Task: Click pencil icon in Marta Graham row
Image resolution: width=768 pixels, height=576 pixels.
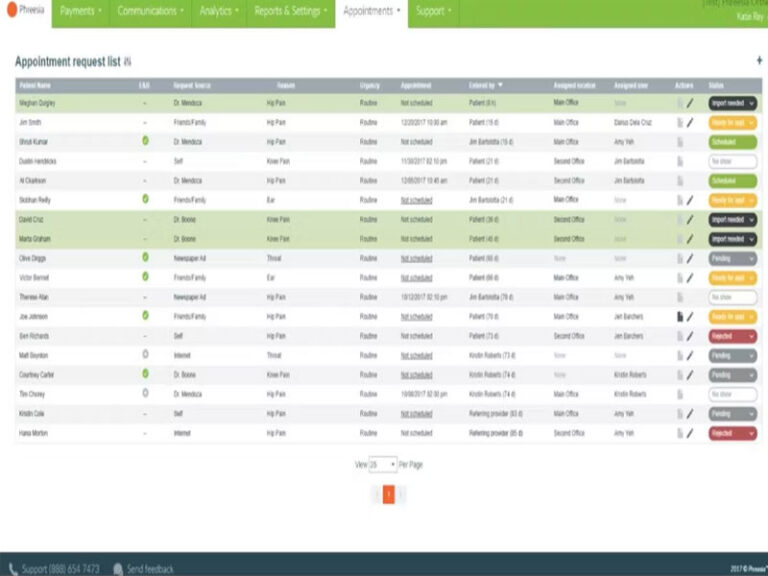Action: click(x=690, y=239)
